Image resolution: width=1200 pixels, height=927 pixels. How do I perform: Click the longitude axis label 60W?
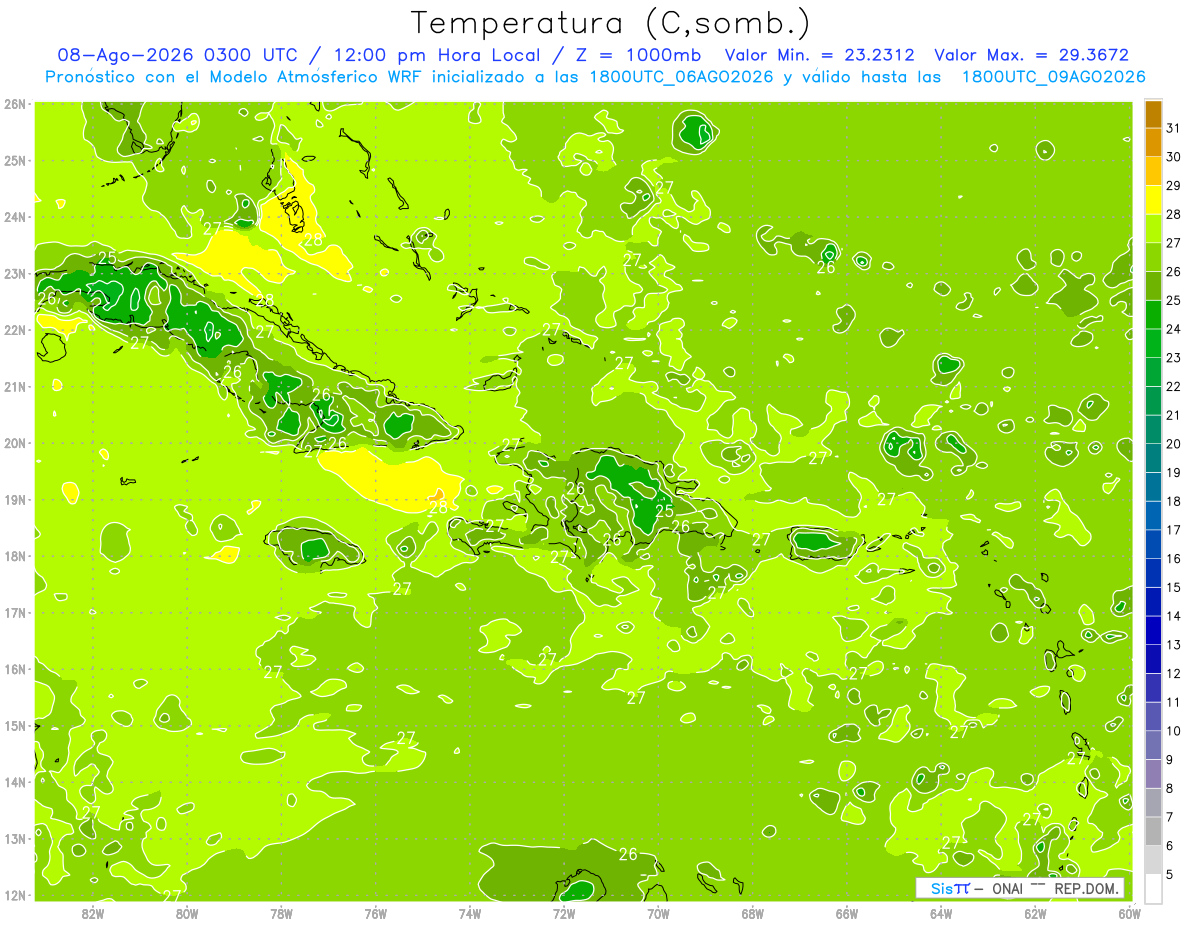coord(1129,912)
